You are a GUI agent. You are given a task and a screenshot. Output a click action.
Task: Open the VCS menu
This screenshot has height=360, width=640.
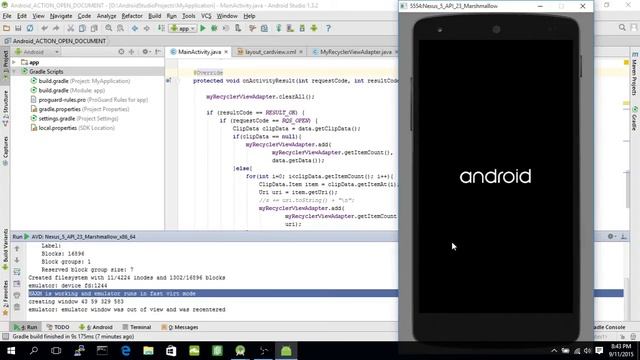tap(206, 16)
